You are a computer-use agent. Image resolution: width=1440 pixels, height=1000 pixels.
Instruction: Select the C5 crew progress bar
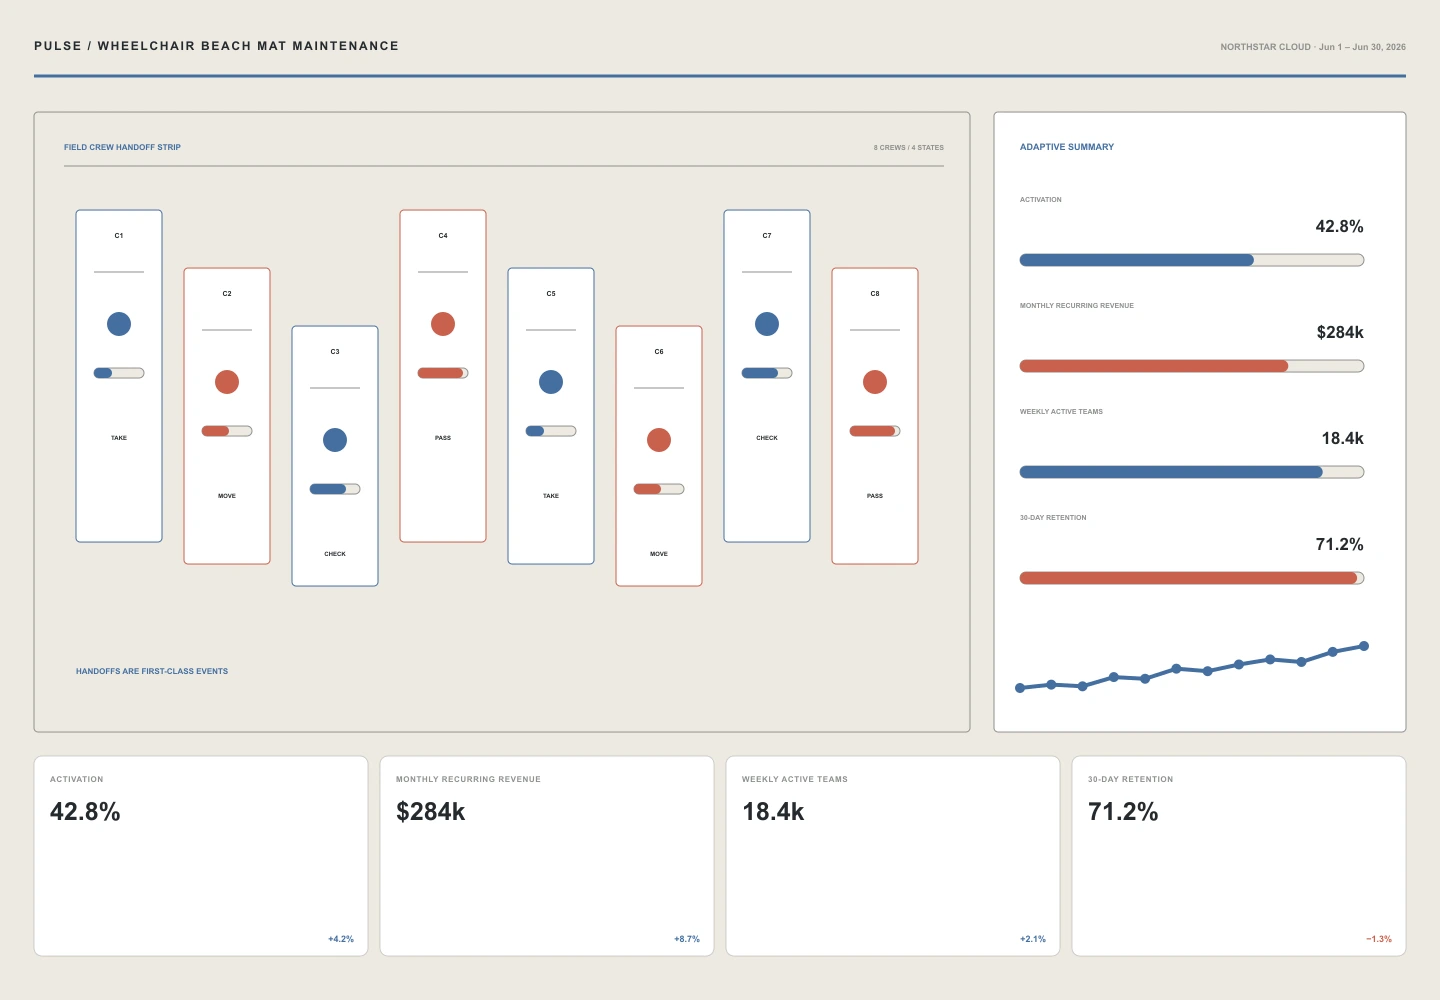[x=551, y=431]
